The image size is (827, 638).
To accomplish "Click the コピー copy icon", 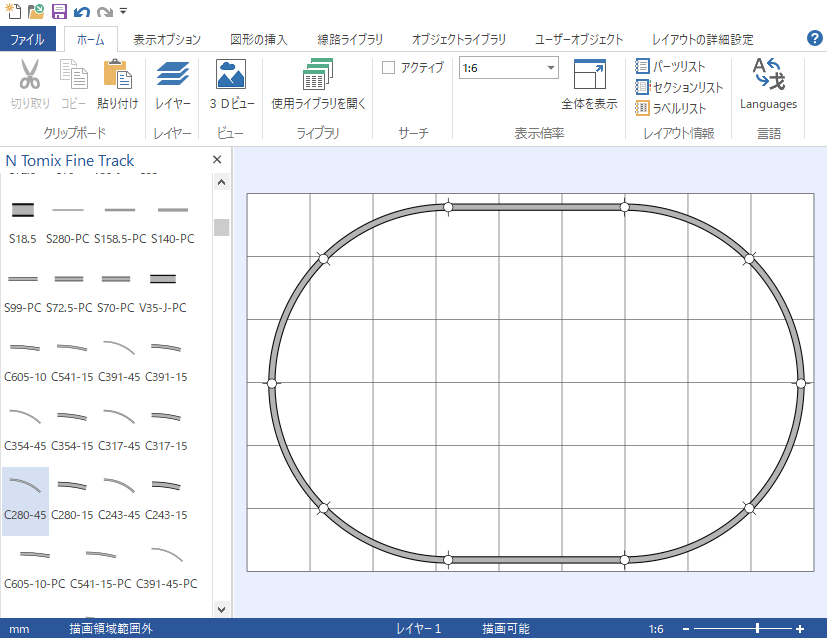I will [73, 74].
